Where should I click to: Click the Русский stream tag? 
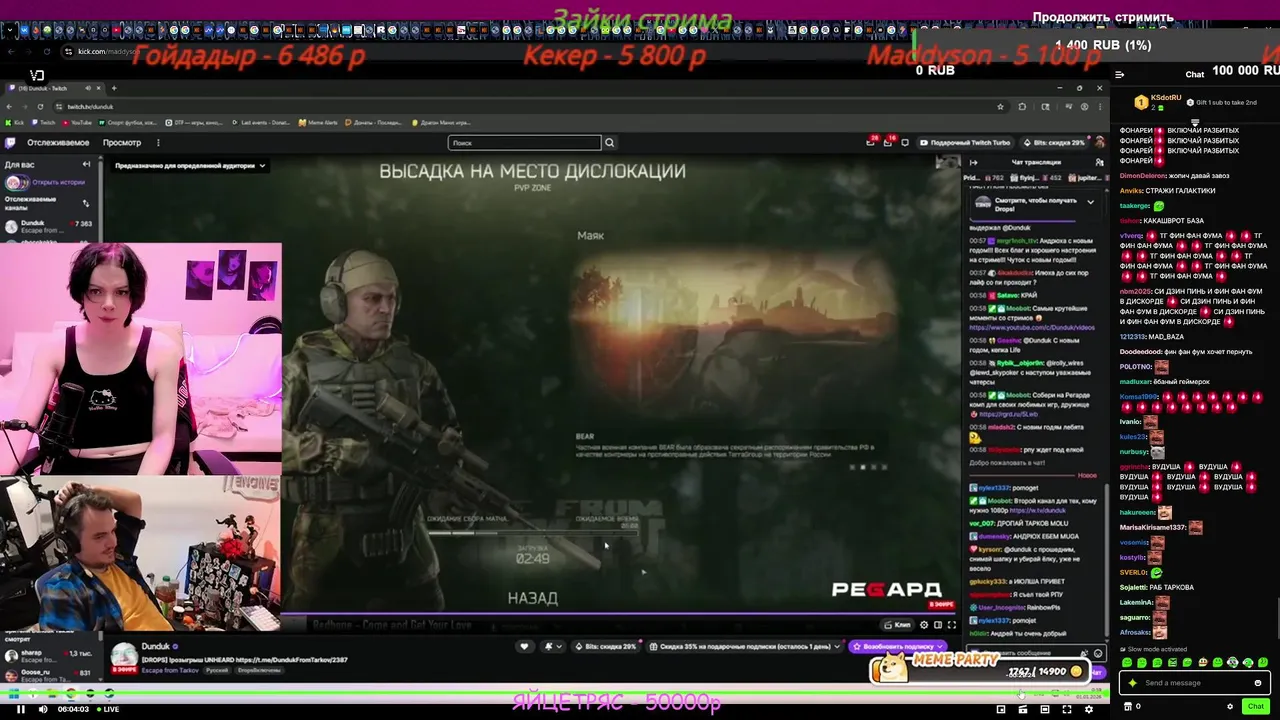coord(217,670)
